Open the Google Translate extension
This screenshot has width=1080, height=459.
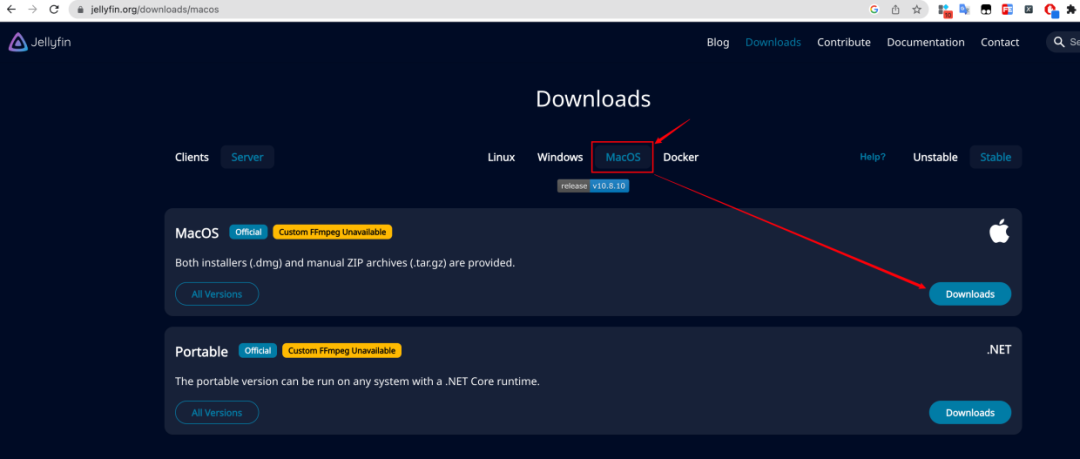(964, 10)
